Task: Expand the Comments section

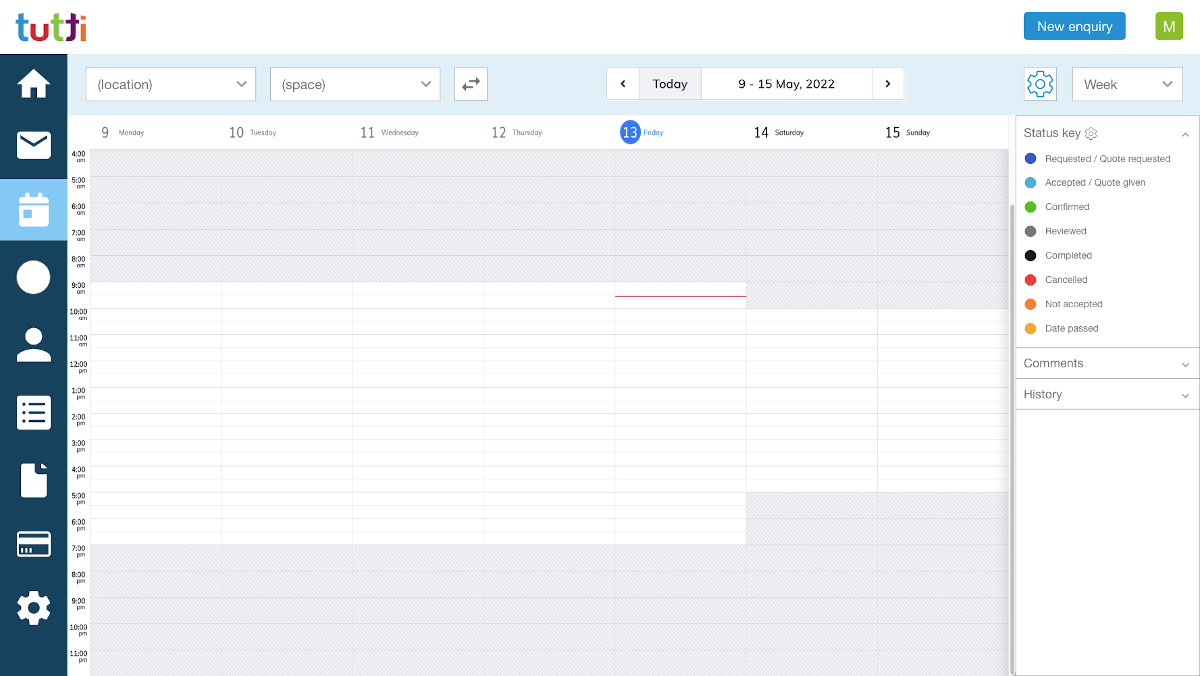Action: point(1106,363)
